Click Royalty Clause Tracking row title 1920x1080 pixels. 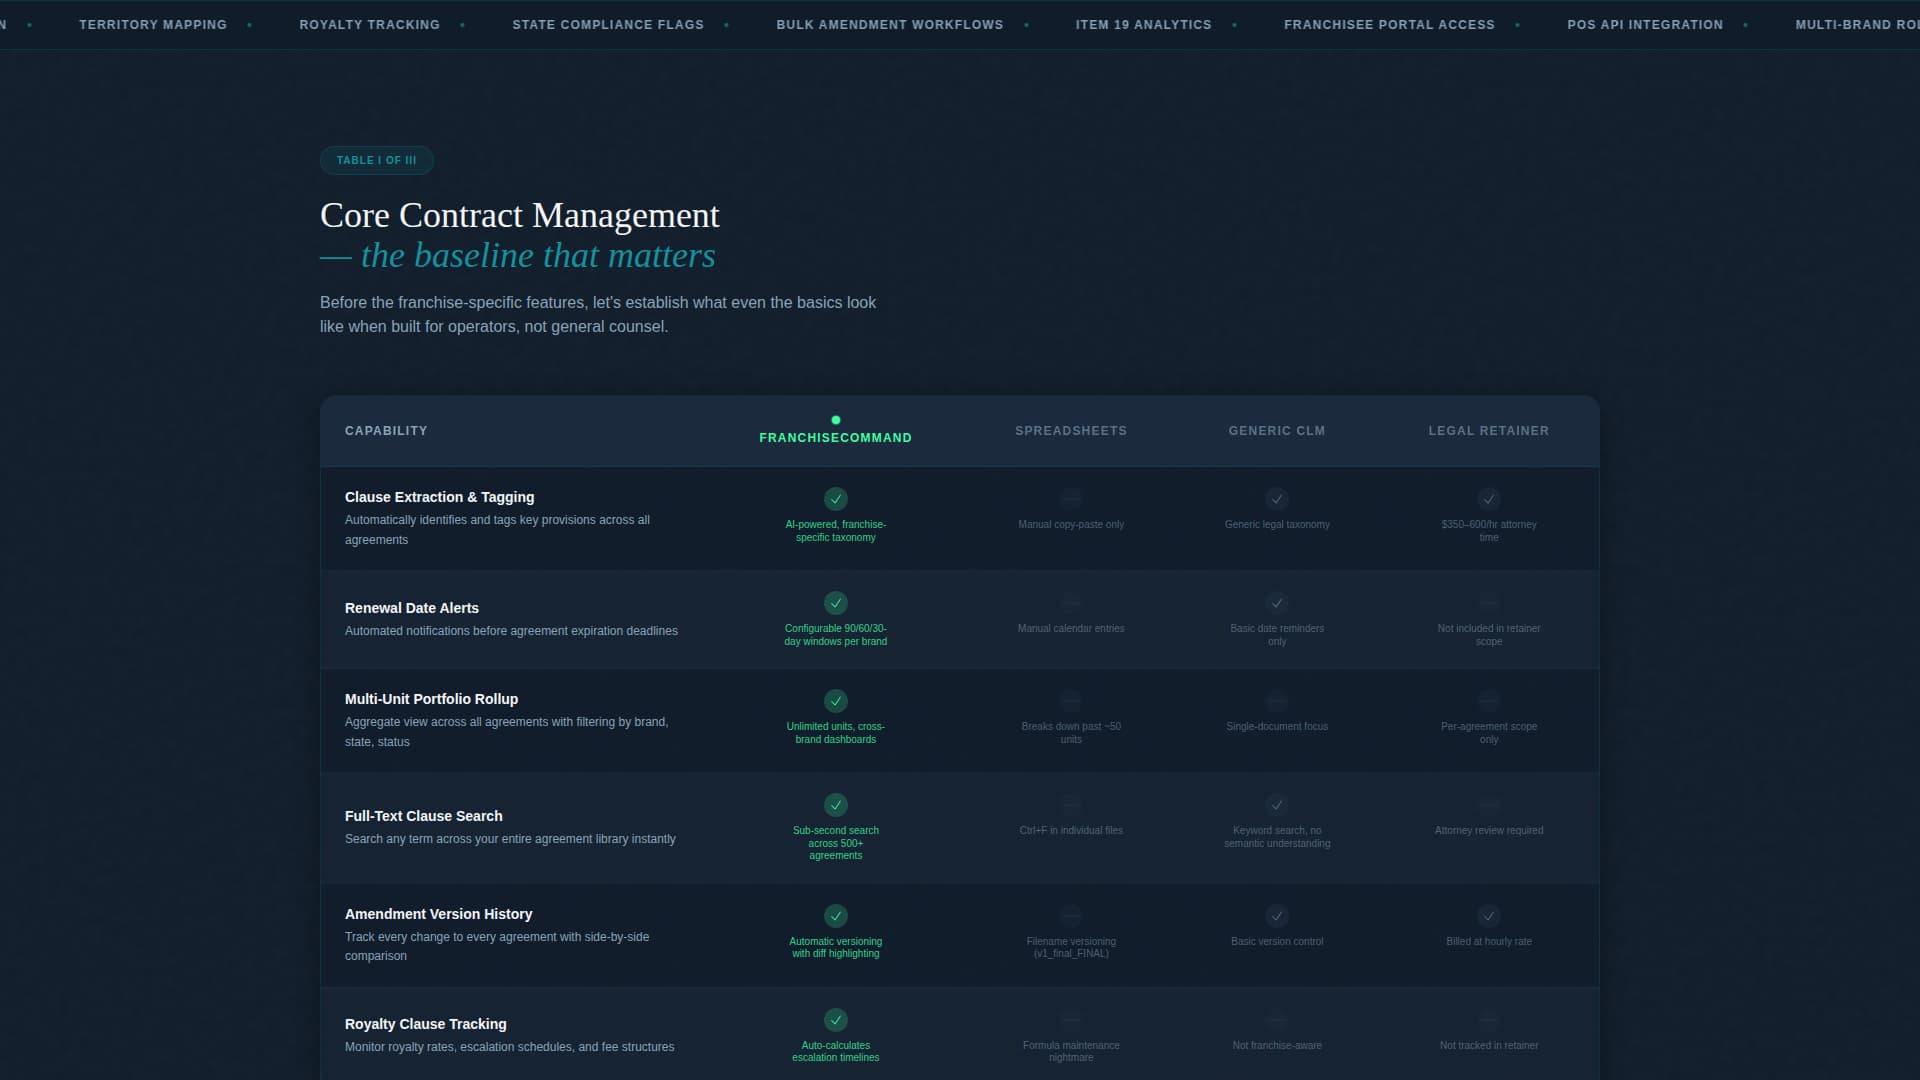tap(425, 1024)
